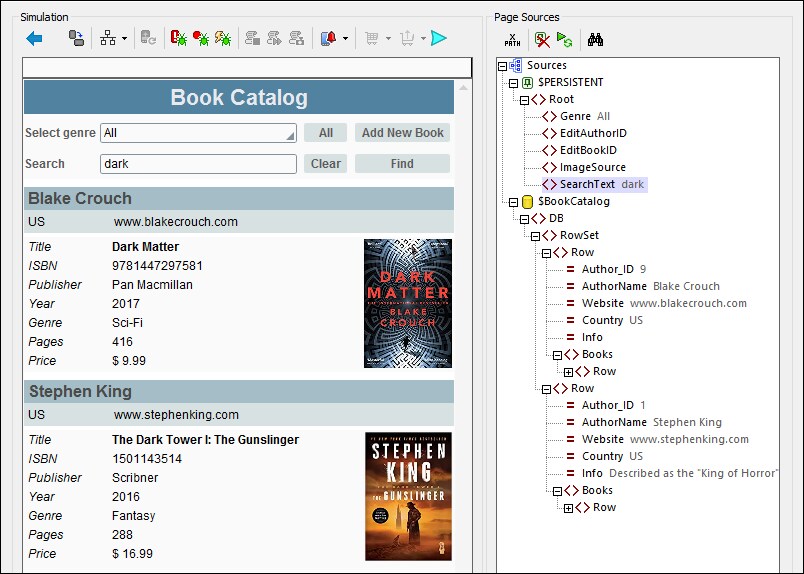Click the Find button

(x=402, y=164)
